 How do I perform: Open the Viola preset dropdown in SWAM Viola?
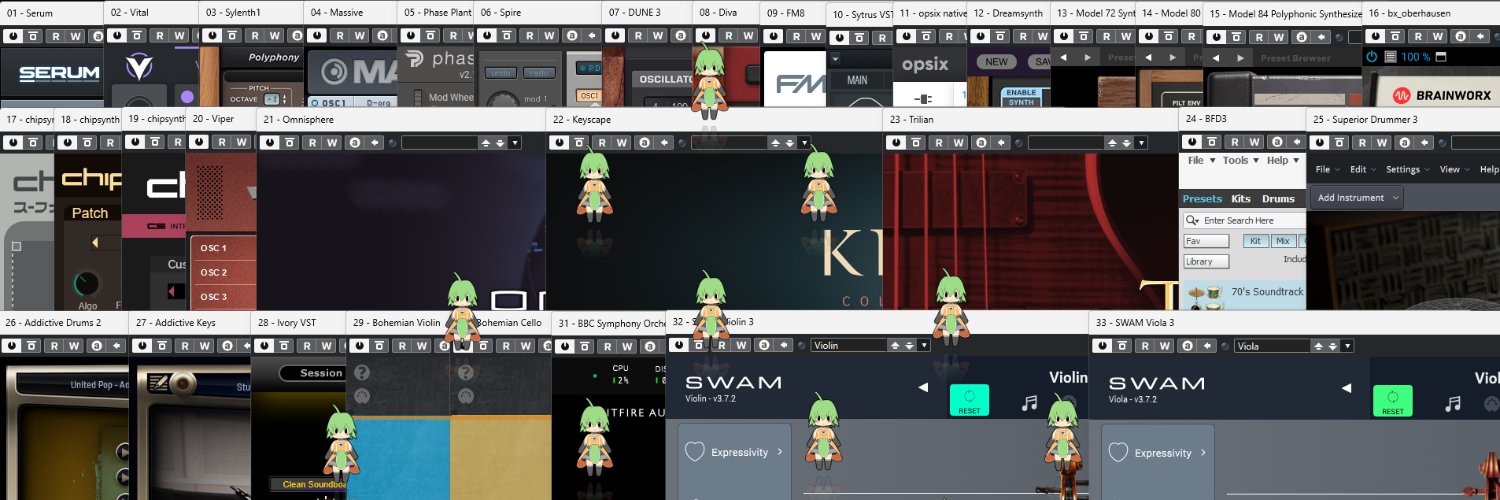(x=1347, y=345)
